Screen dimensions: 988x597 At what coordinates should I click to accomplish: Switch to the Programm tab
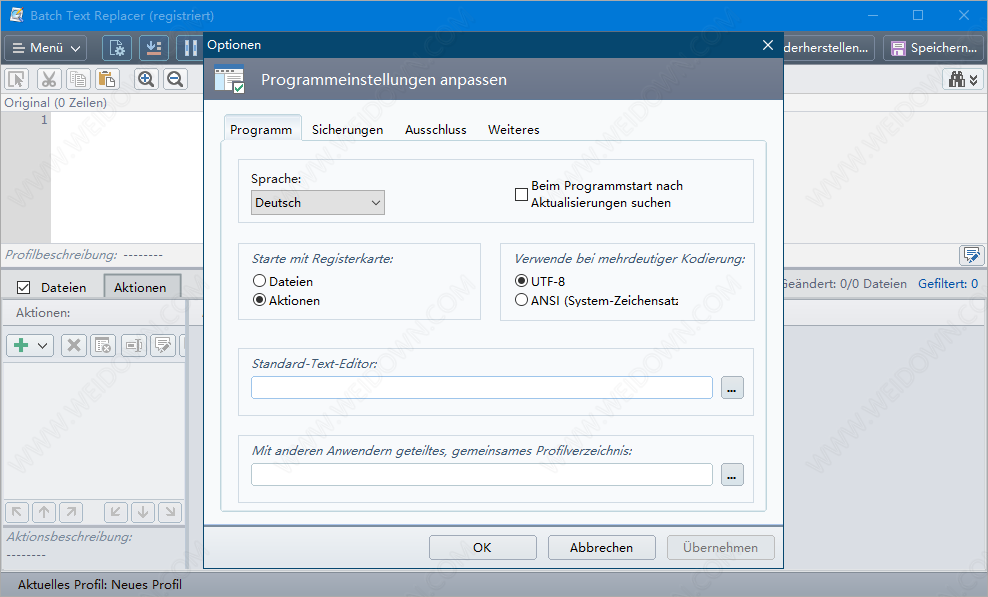pyautogui.click(x=261, y=129)
